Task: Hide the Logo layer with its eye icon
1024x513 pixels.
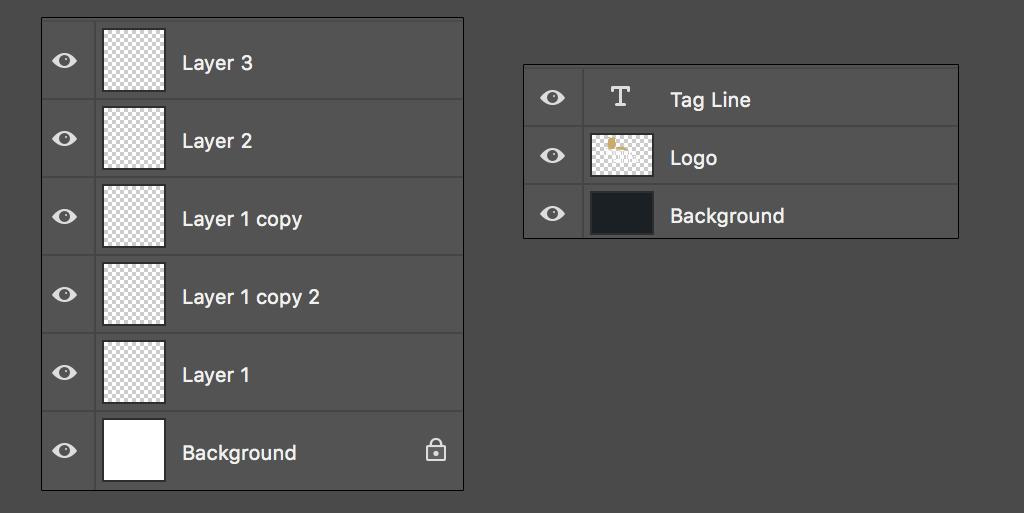Action: [552, 156]
